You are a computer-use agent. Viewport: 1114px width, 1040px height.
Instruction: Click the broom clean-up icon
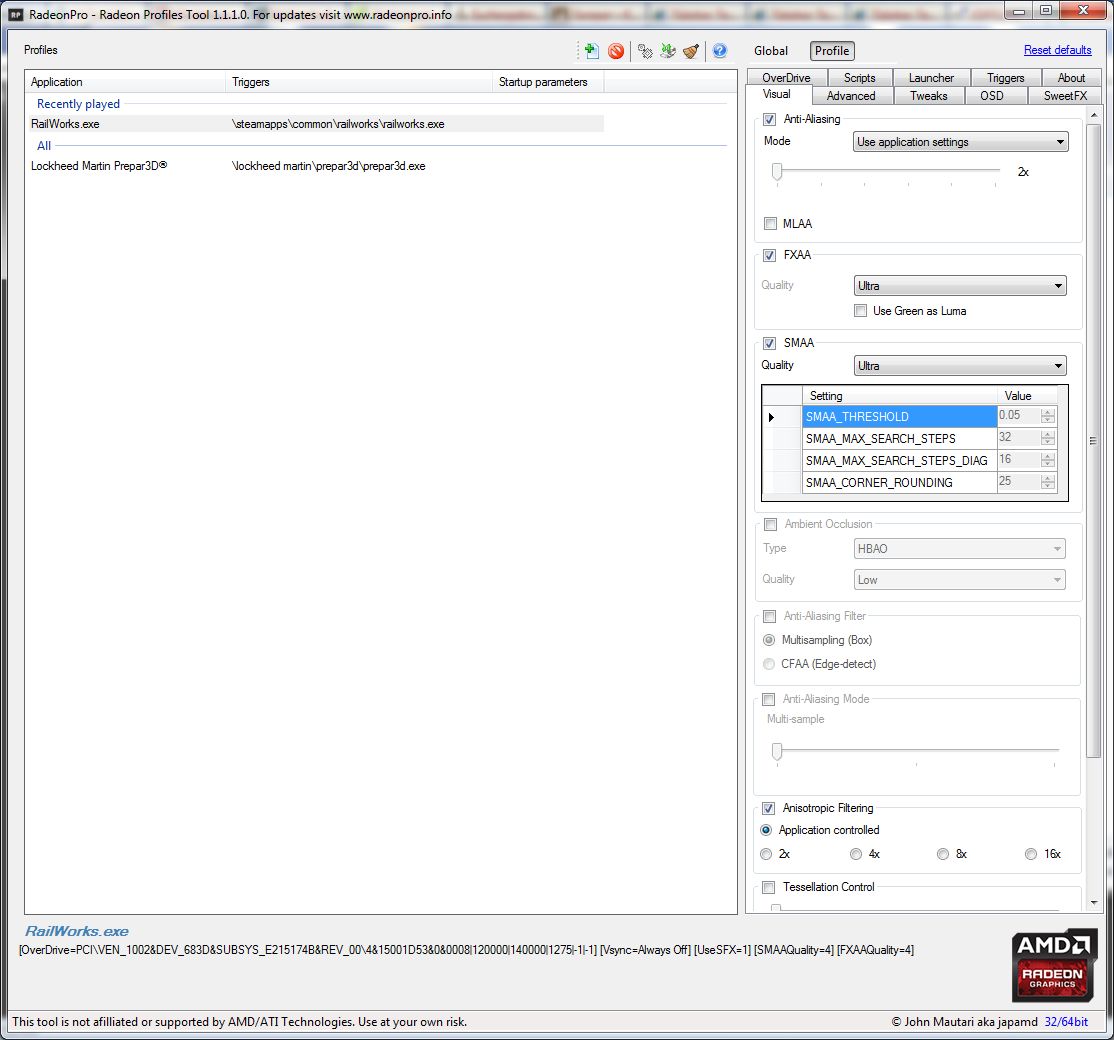(x=691, y=50)
